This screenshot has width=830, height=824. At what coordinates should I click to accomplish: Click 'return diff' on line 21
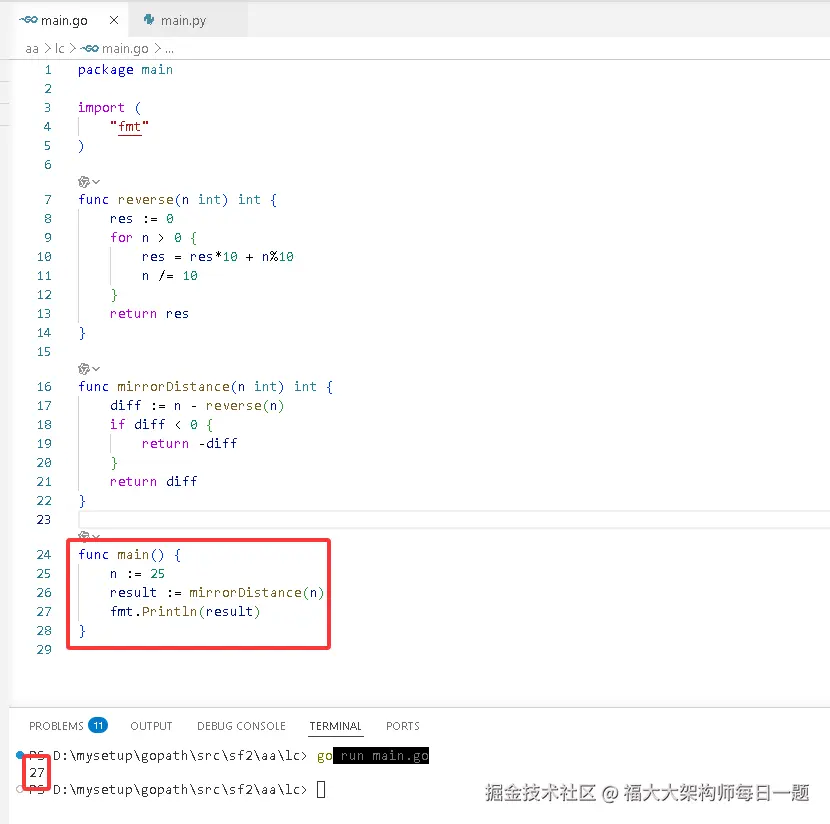click(154, 482)
